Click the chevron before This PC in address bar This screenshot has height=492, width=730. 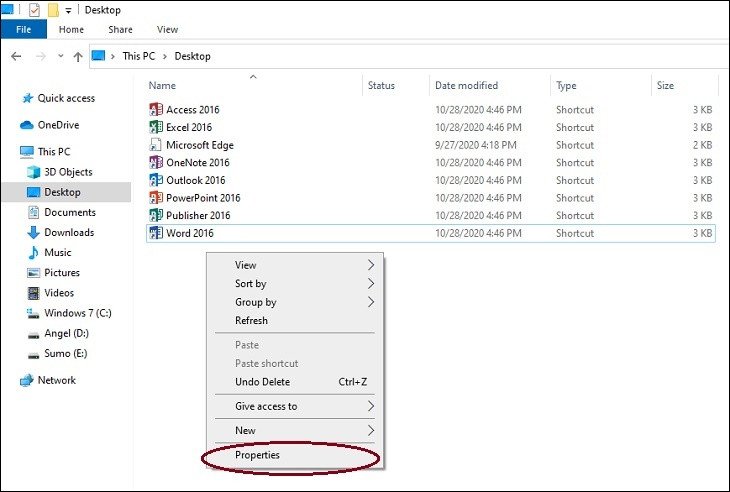pyautogui.click(x=112, y=56)
